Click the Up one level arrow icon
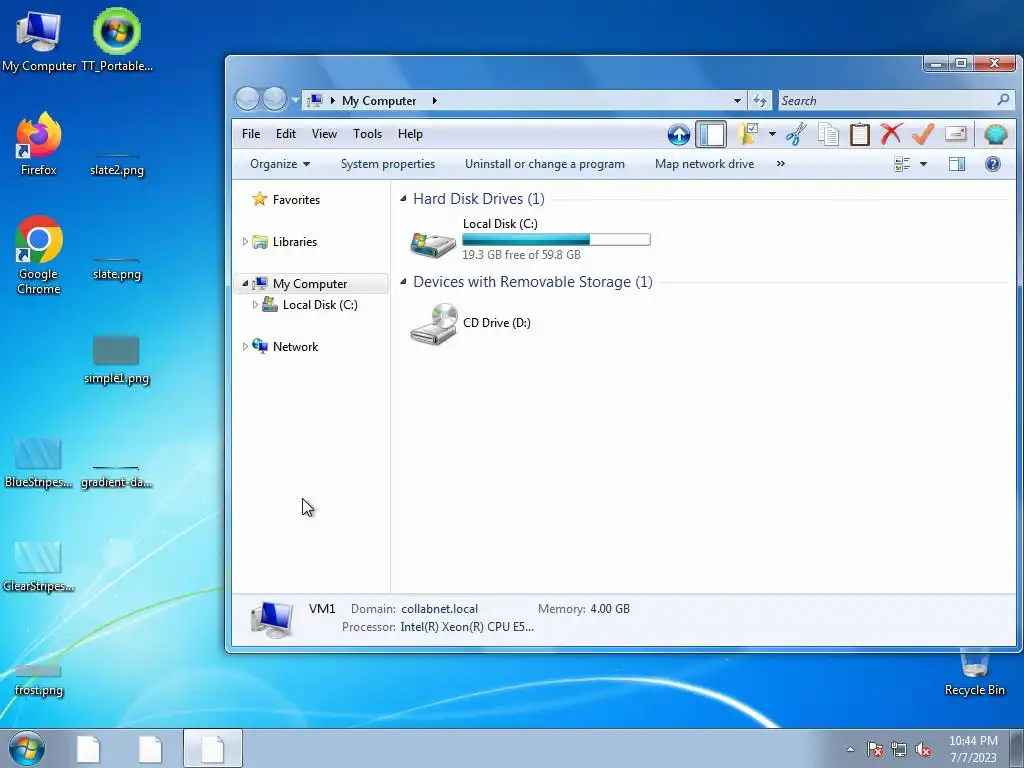The image size is (1024, 768). 679,135
